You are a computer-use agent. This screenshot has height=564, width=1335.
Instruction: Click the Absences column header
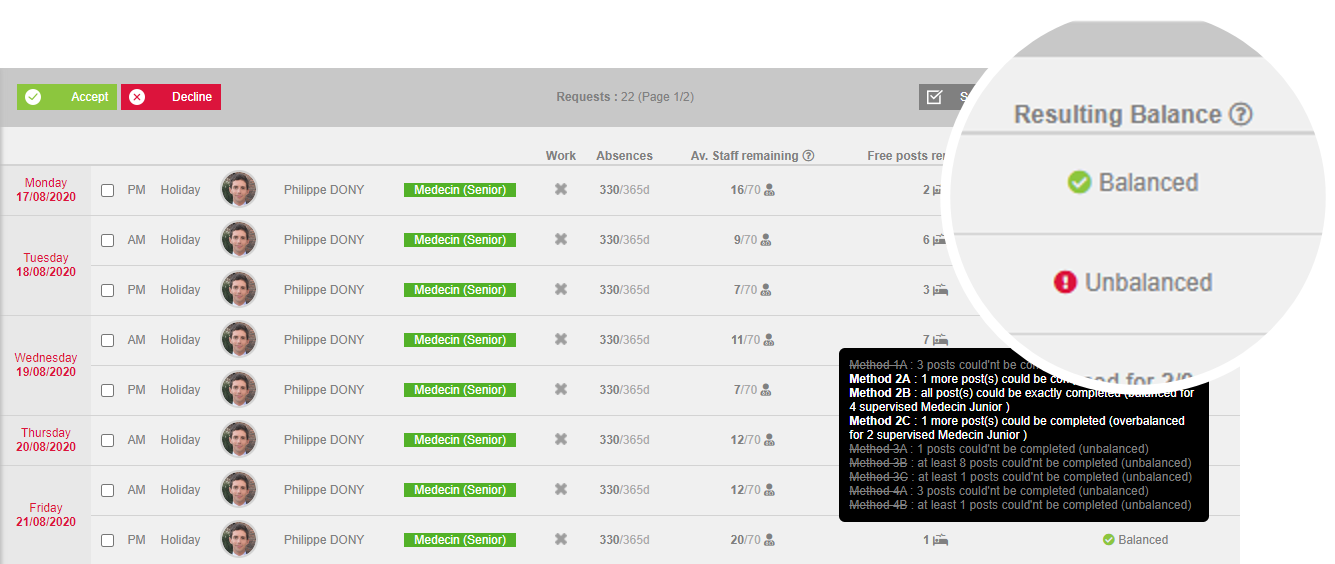coord(624,156)
